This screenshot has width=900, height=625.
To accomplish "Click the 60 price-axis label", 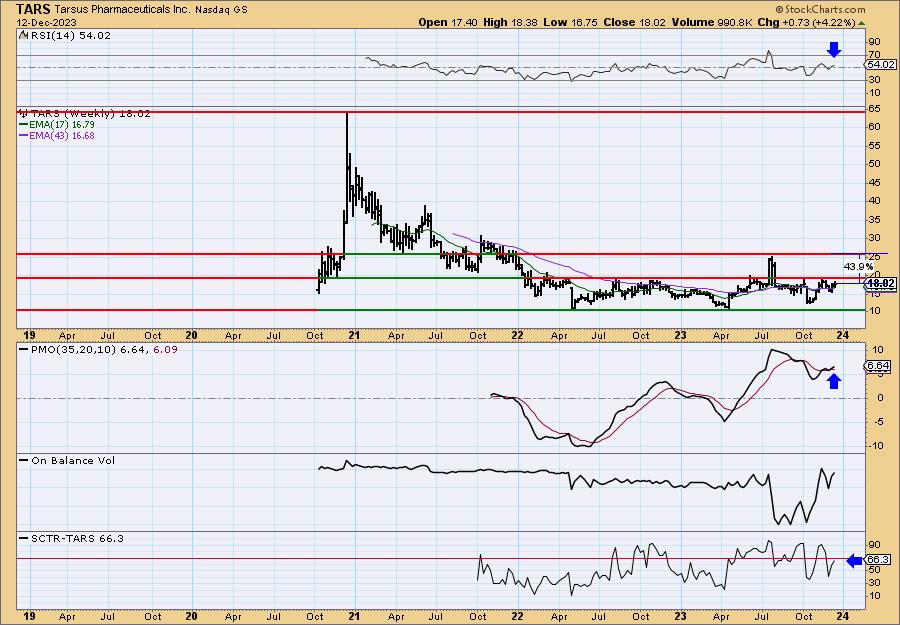I will 875,127.
